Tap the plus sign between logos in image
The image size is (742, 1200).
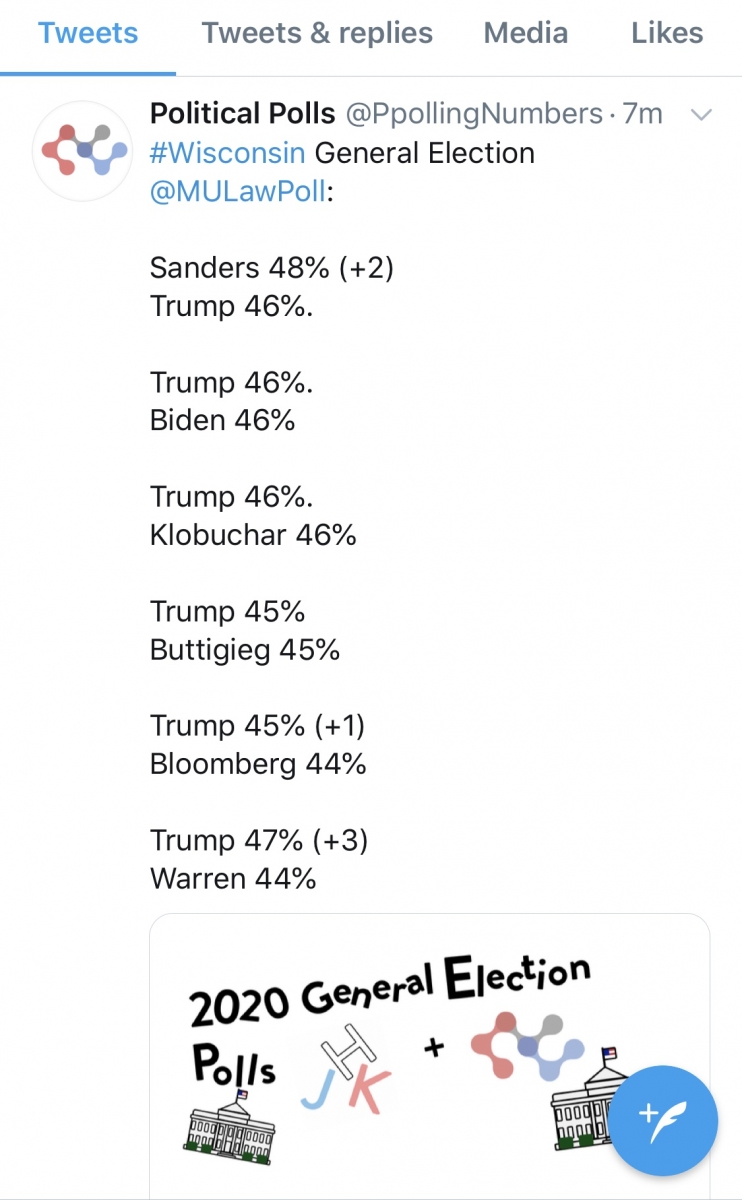(x=434, y=1049)
